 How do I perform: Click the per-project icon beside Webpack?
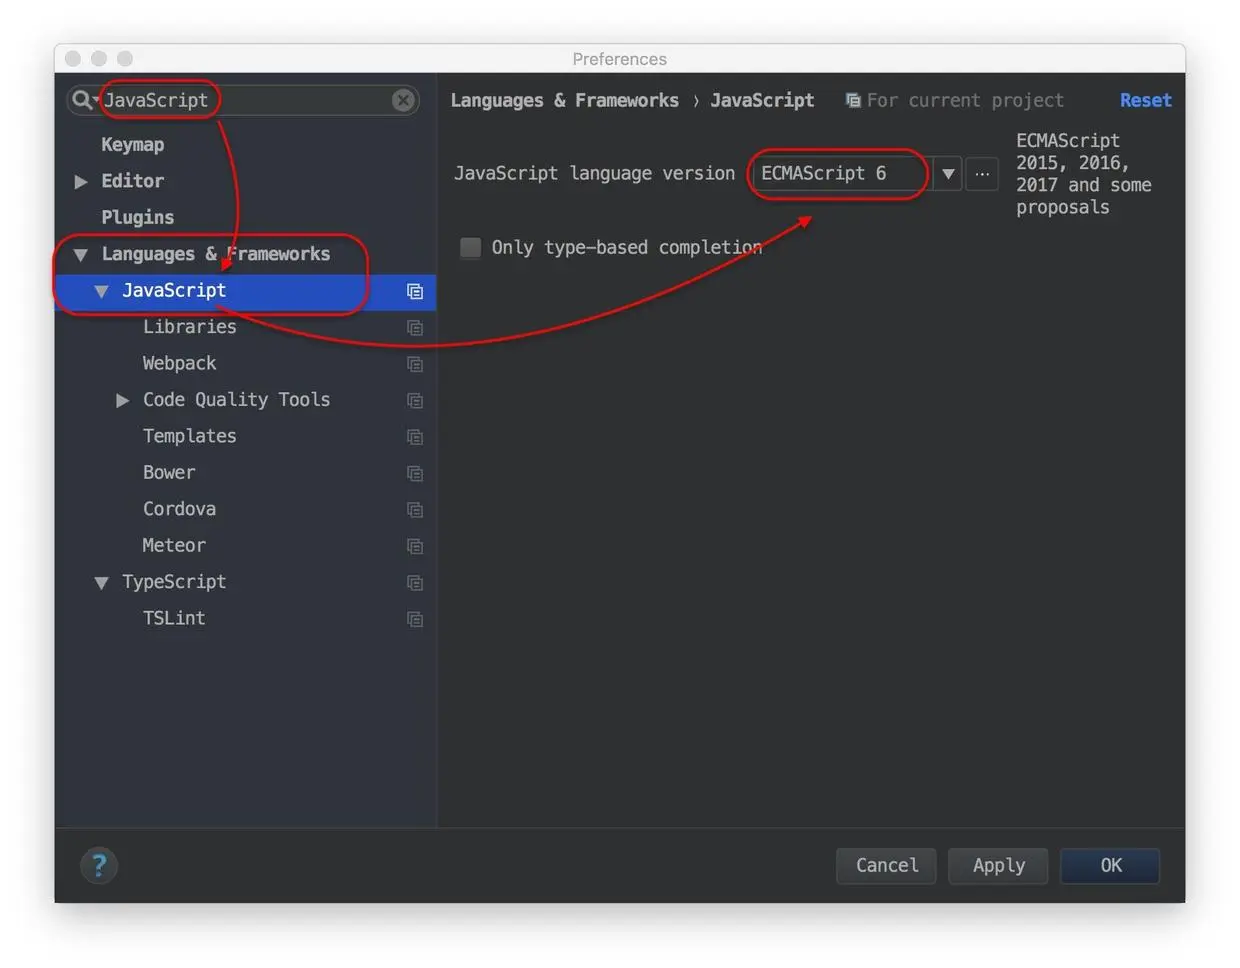click(x=415, y=364)
